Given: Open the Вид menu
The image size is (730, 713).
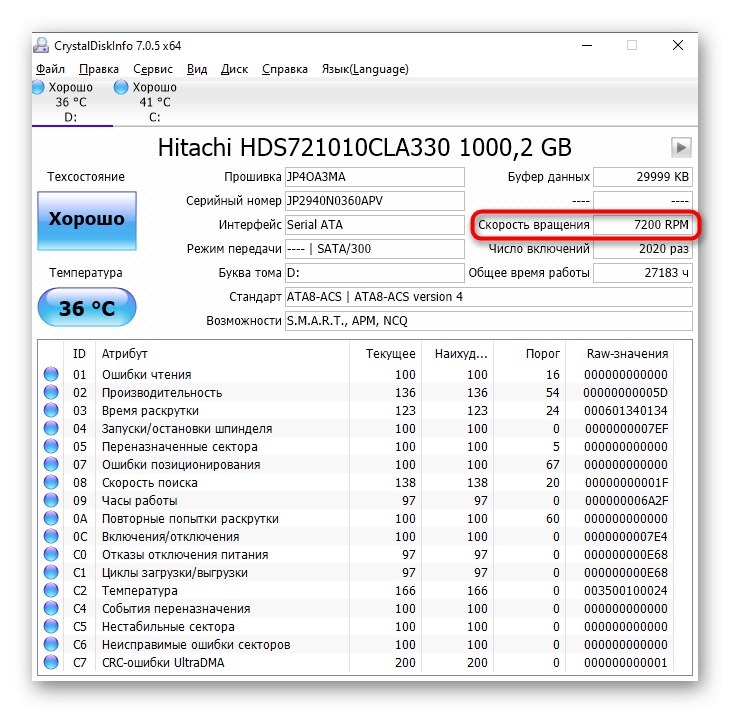Looking at the screenshot, I should [197, 69].
